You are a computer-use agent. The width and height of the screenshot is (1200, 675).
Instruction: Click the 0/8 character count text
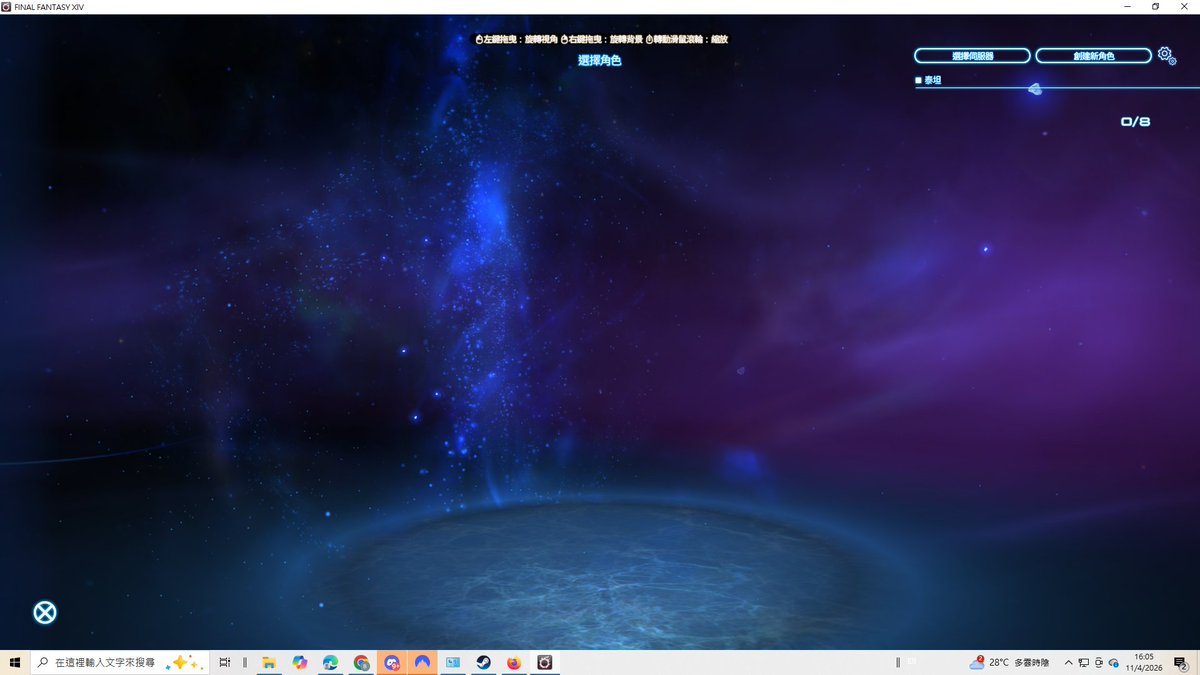[x=1135, y=122]
